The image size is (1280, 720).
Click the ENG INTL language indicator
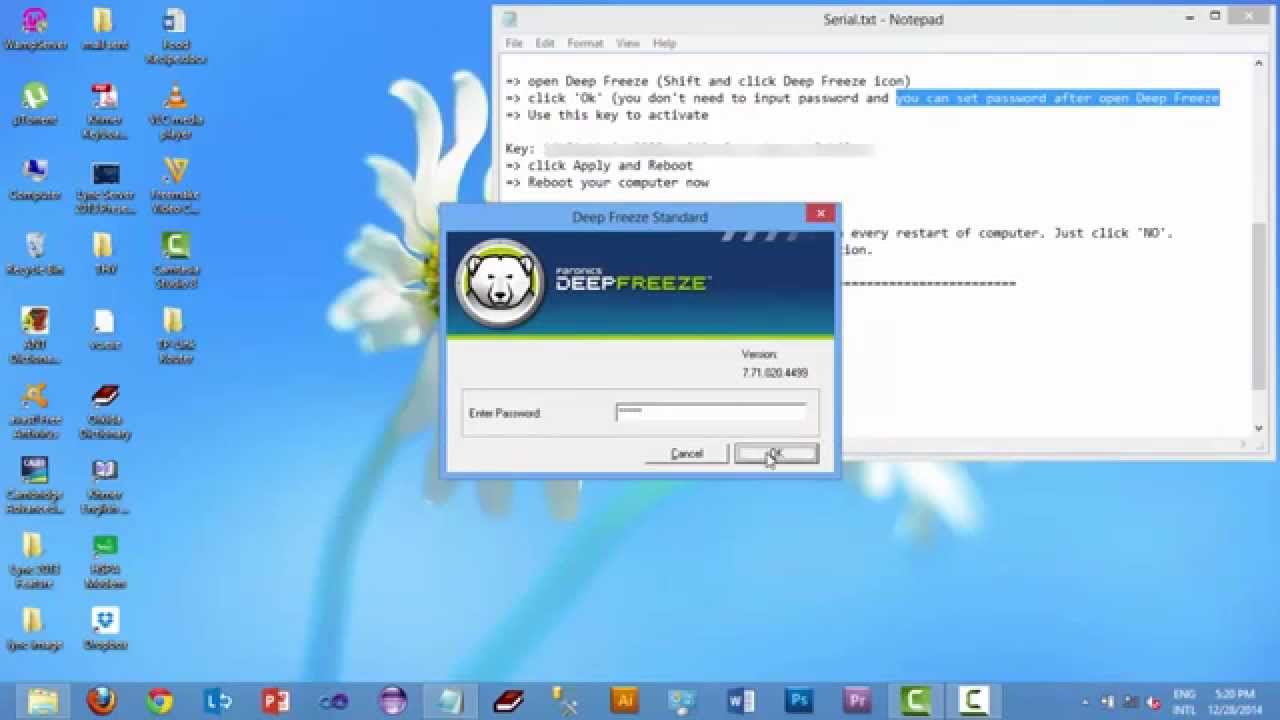coord(1184,700)
